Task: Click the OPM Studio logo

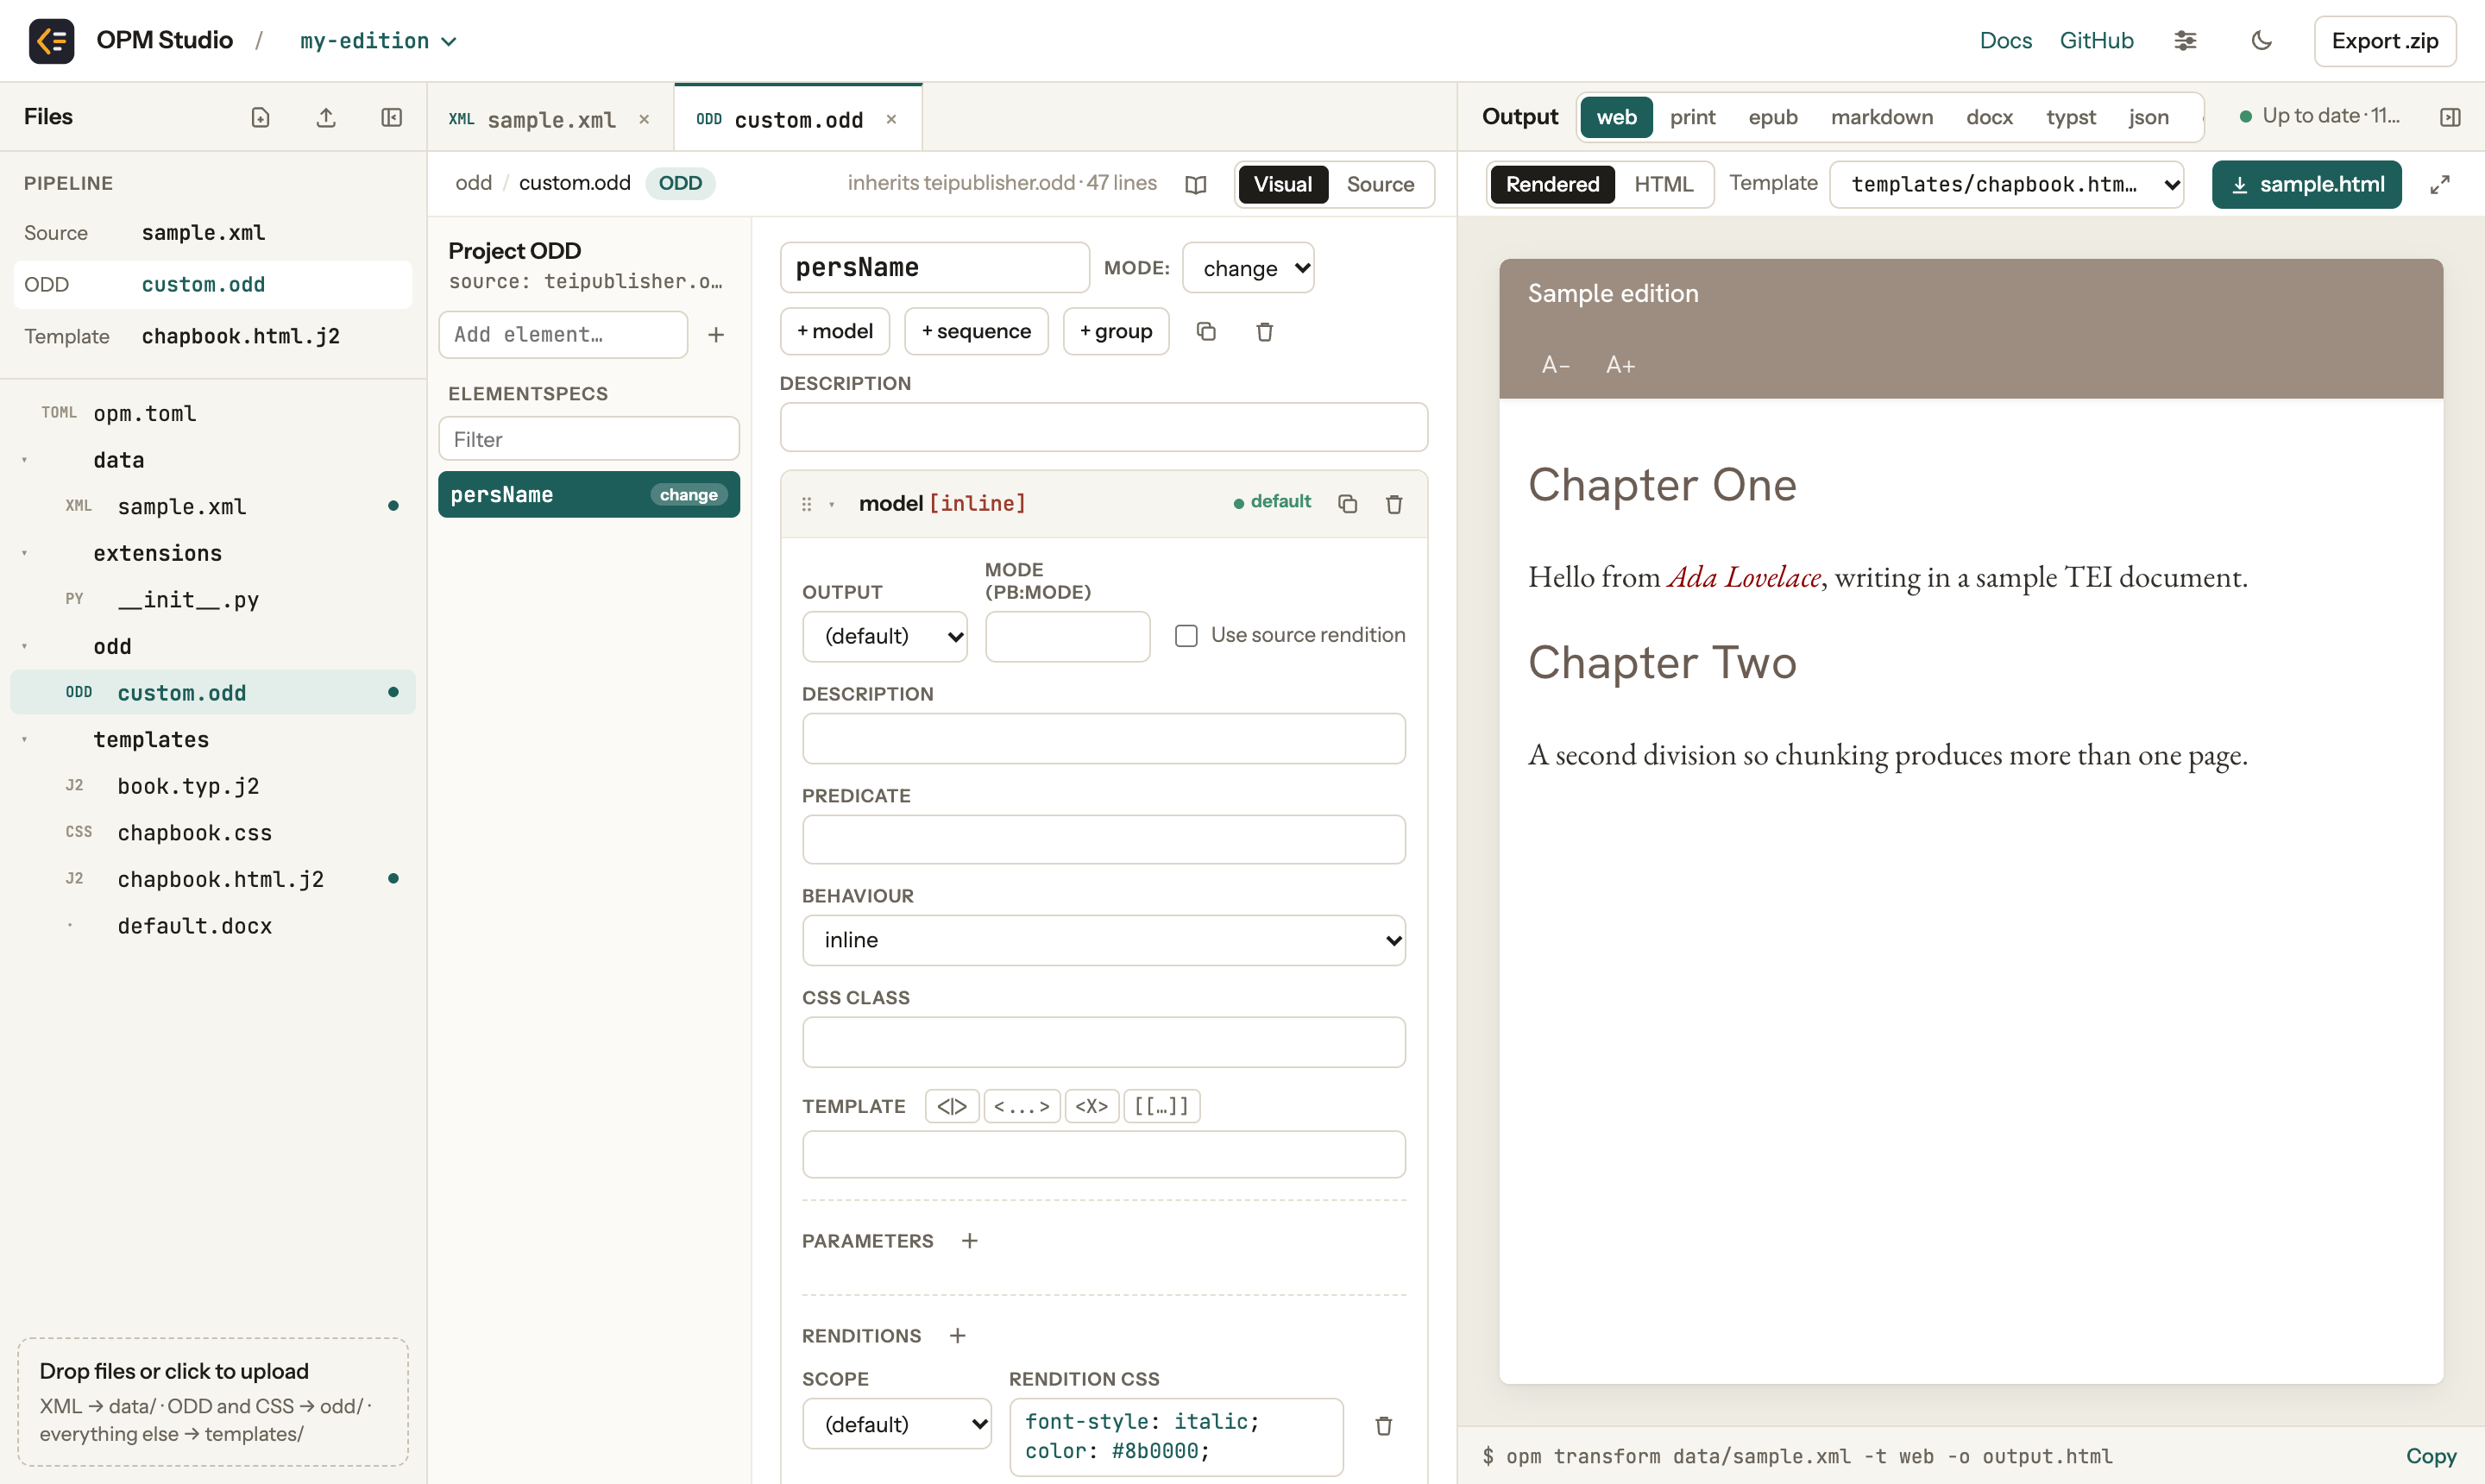Action: (51, 41)
